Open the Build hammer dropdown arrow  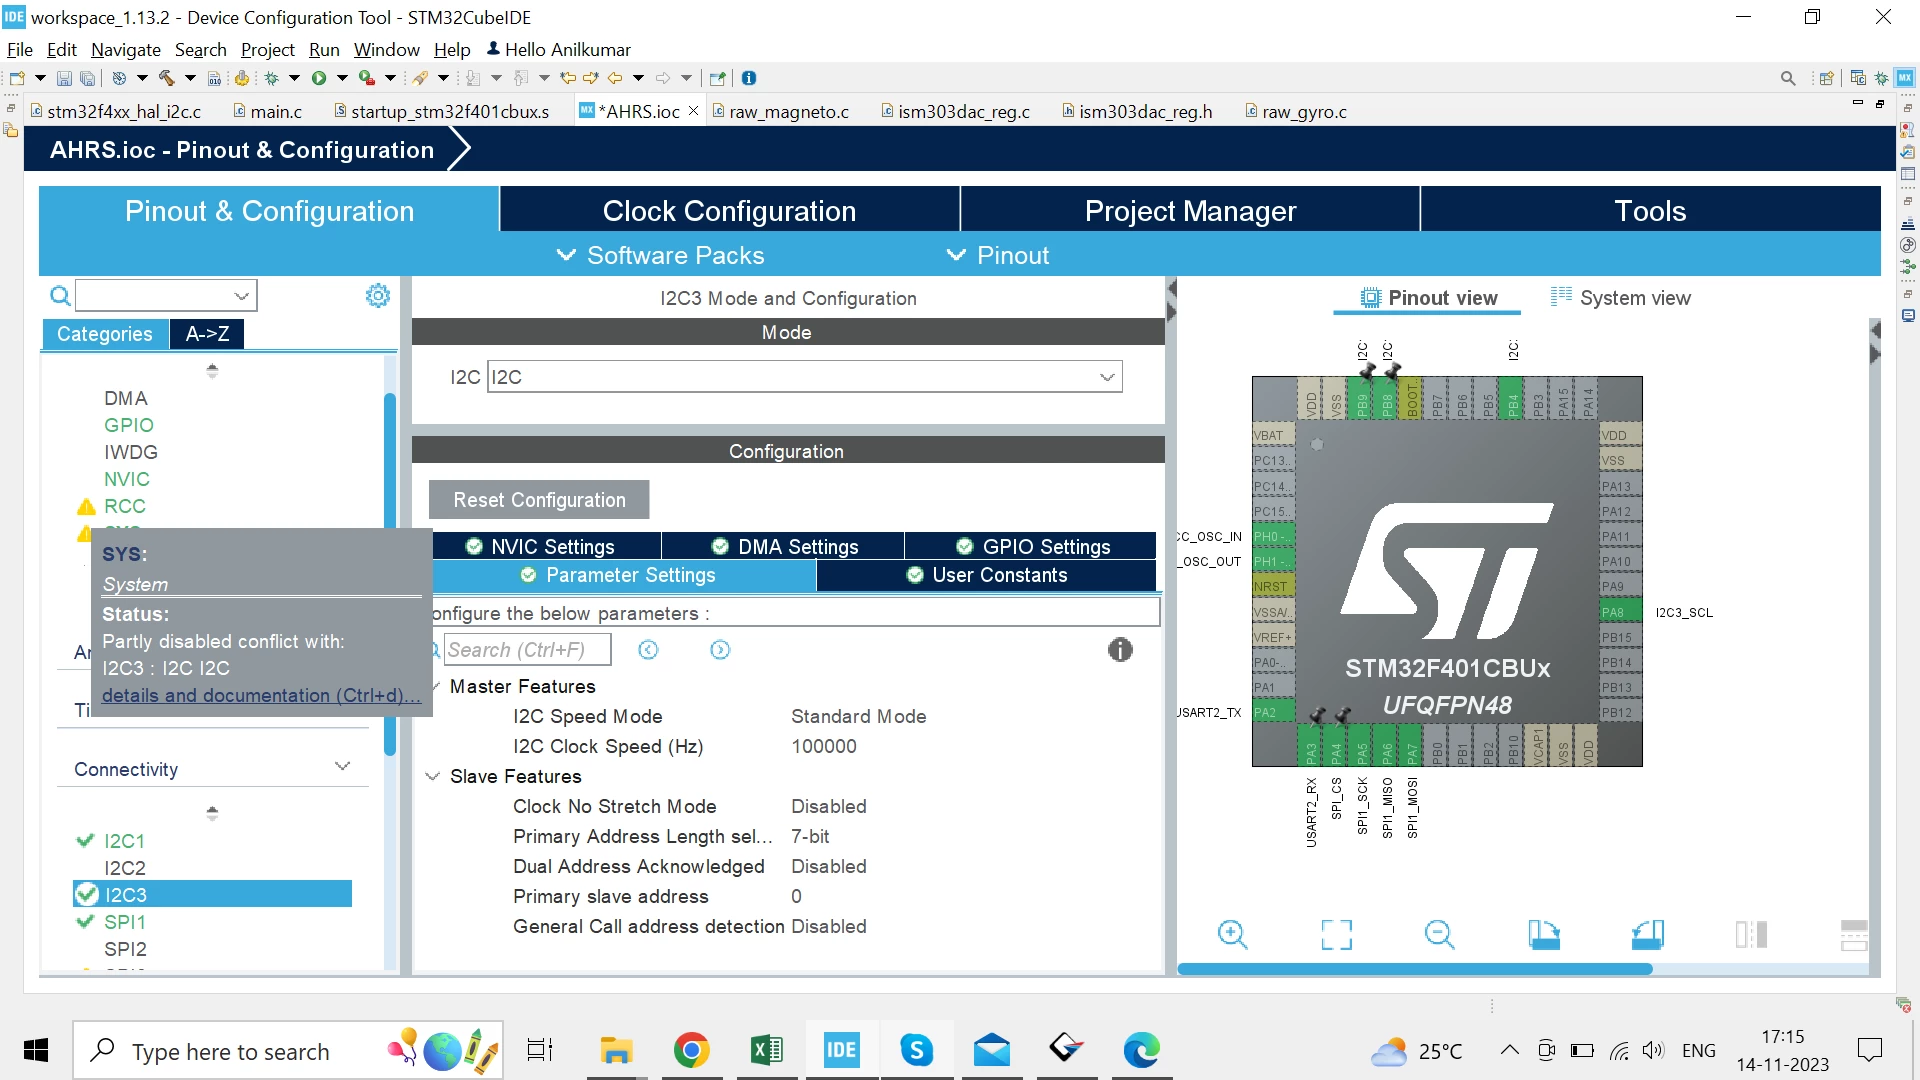[190, 78]
